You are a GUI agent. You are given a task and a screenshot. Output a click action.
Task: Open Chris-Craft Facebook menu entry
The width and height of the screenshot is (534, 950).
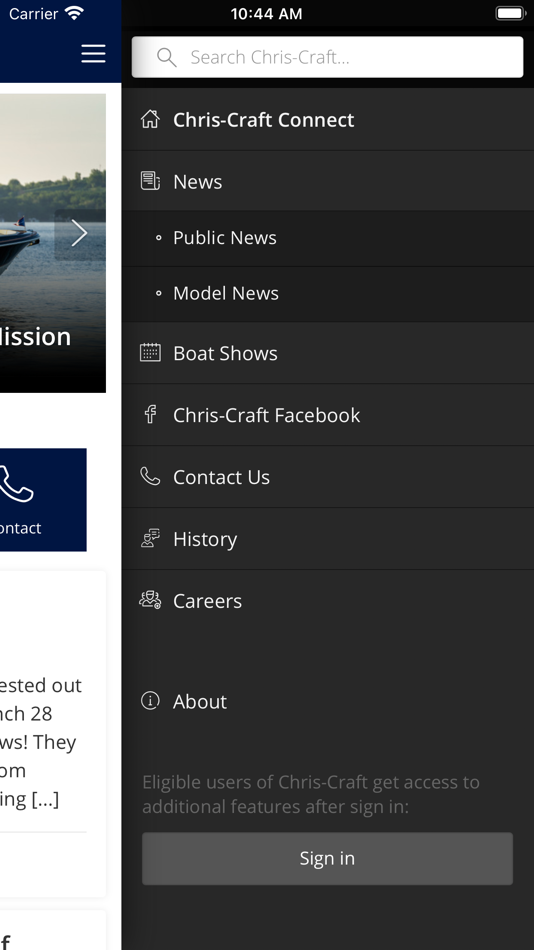click(328, 415)
